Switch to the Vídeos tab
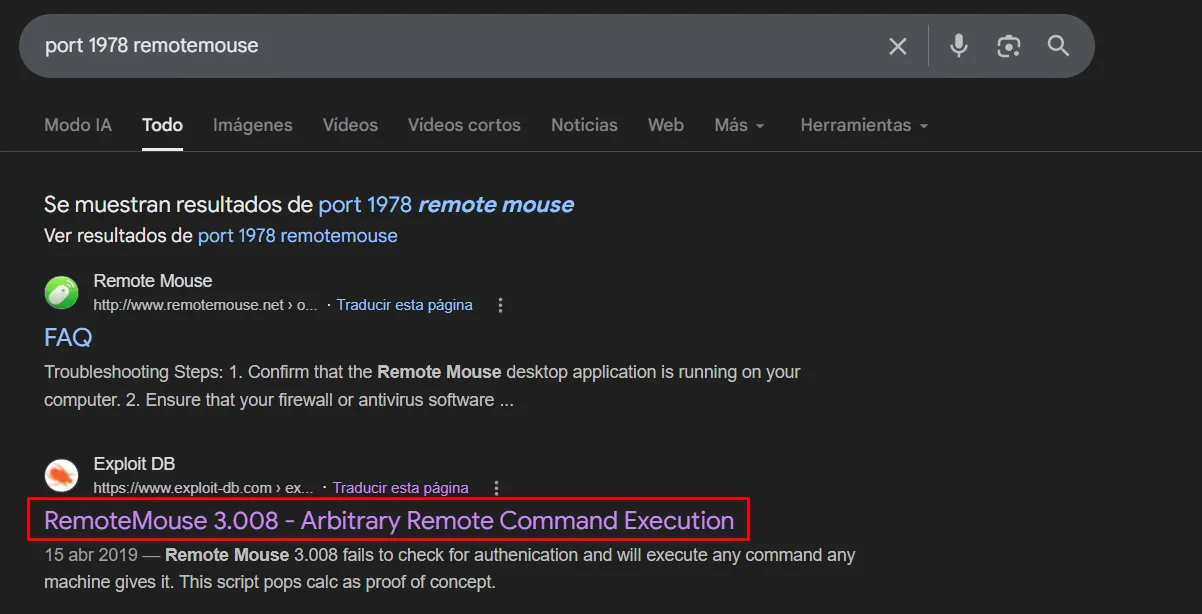The height and width of the screenshot is (614, 1202). click(x=350, y=125)
